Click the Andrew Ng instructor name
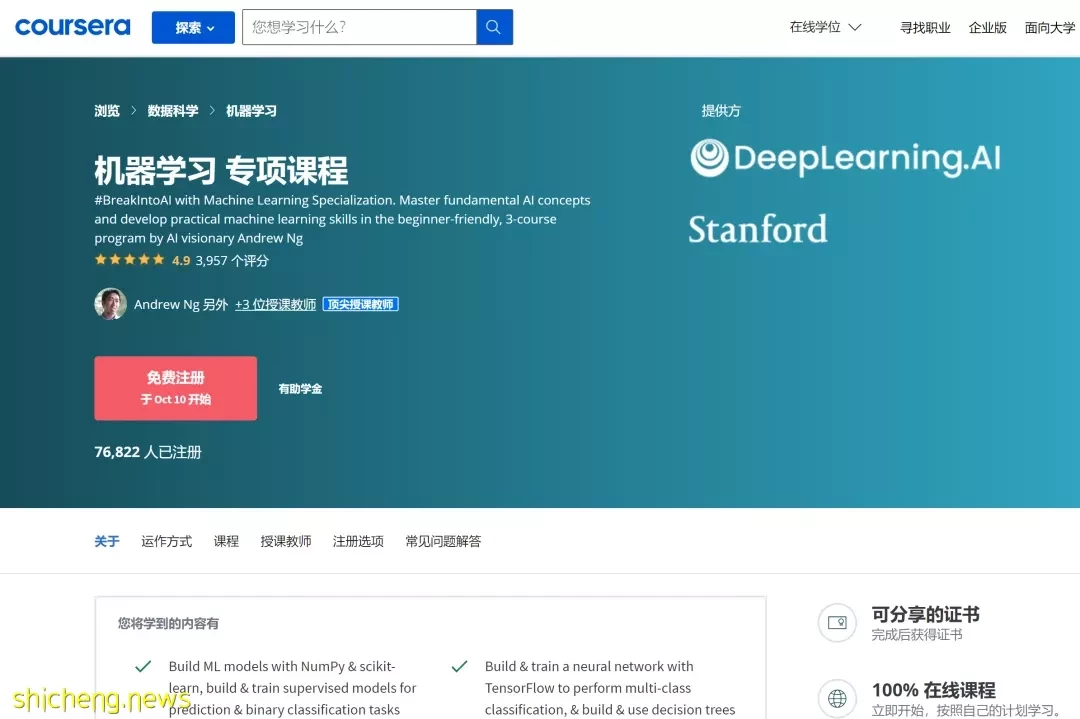The width and height of the screenshot is (1080, 719). [167, 304]
